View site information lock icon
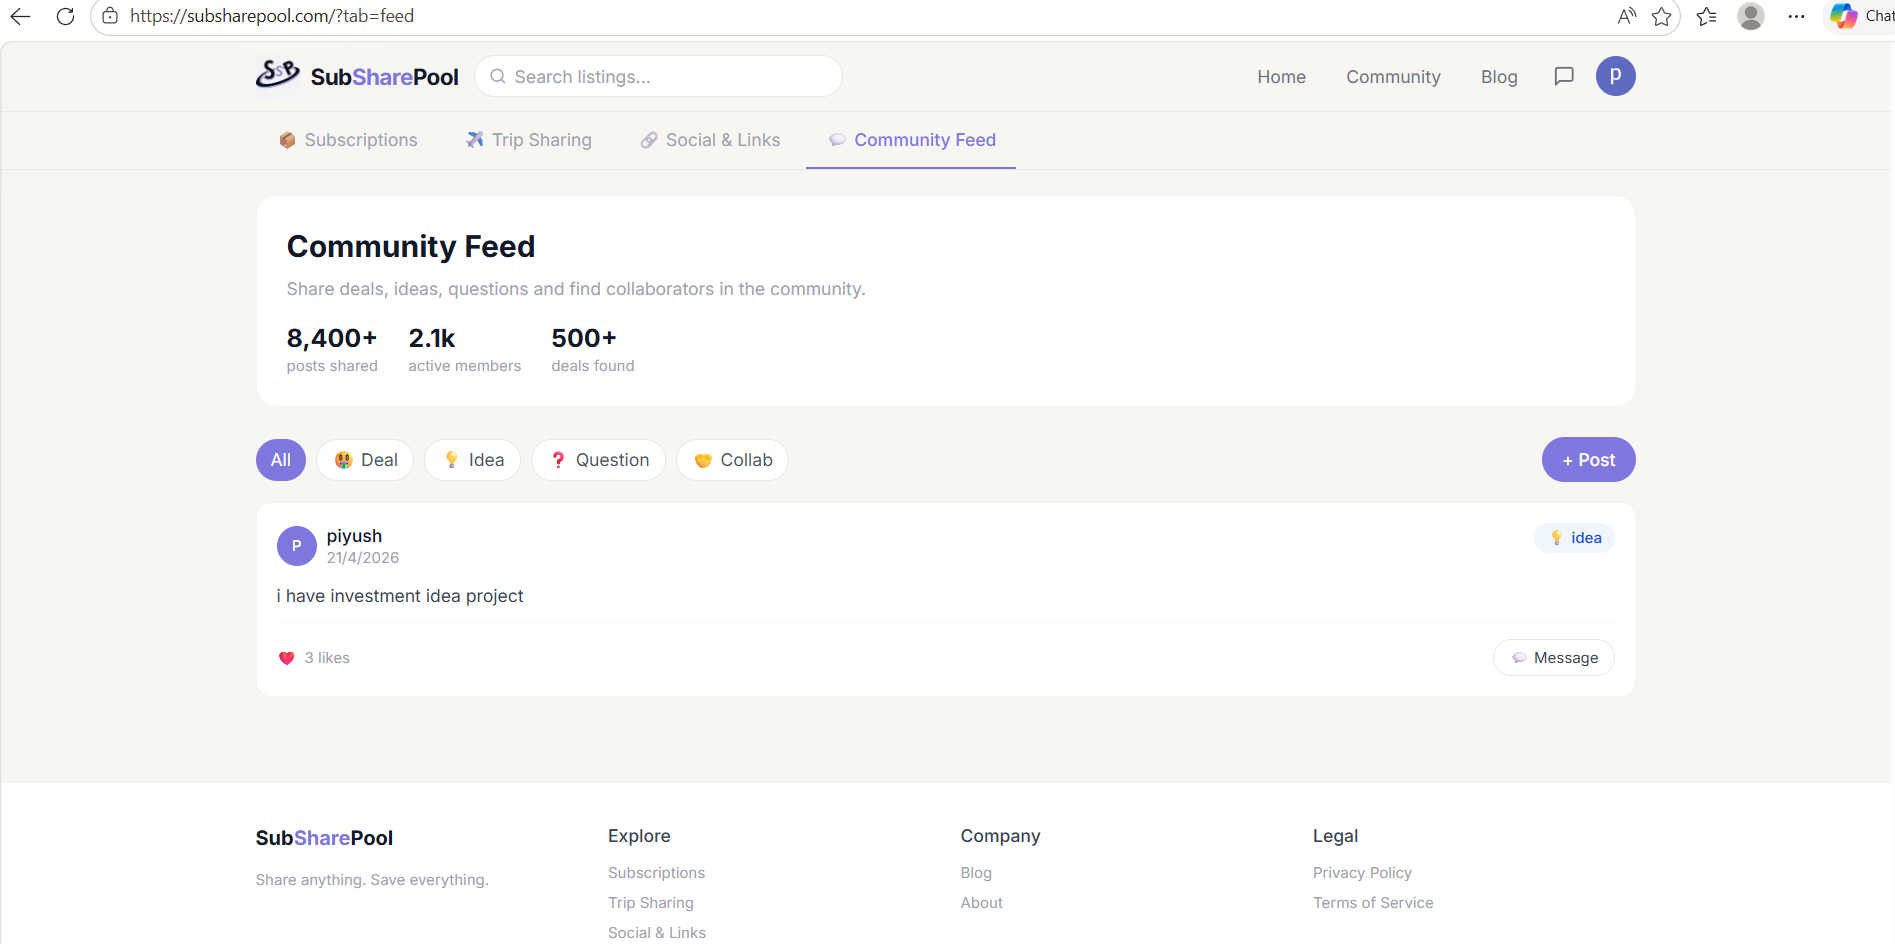Screen dimensions: 1895x944 pyautogui.click(x=110, y=16)
